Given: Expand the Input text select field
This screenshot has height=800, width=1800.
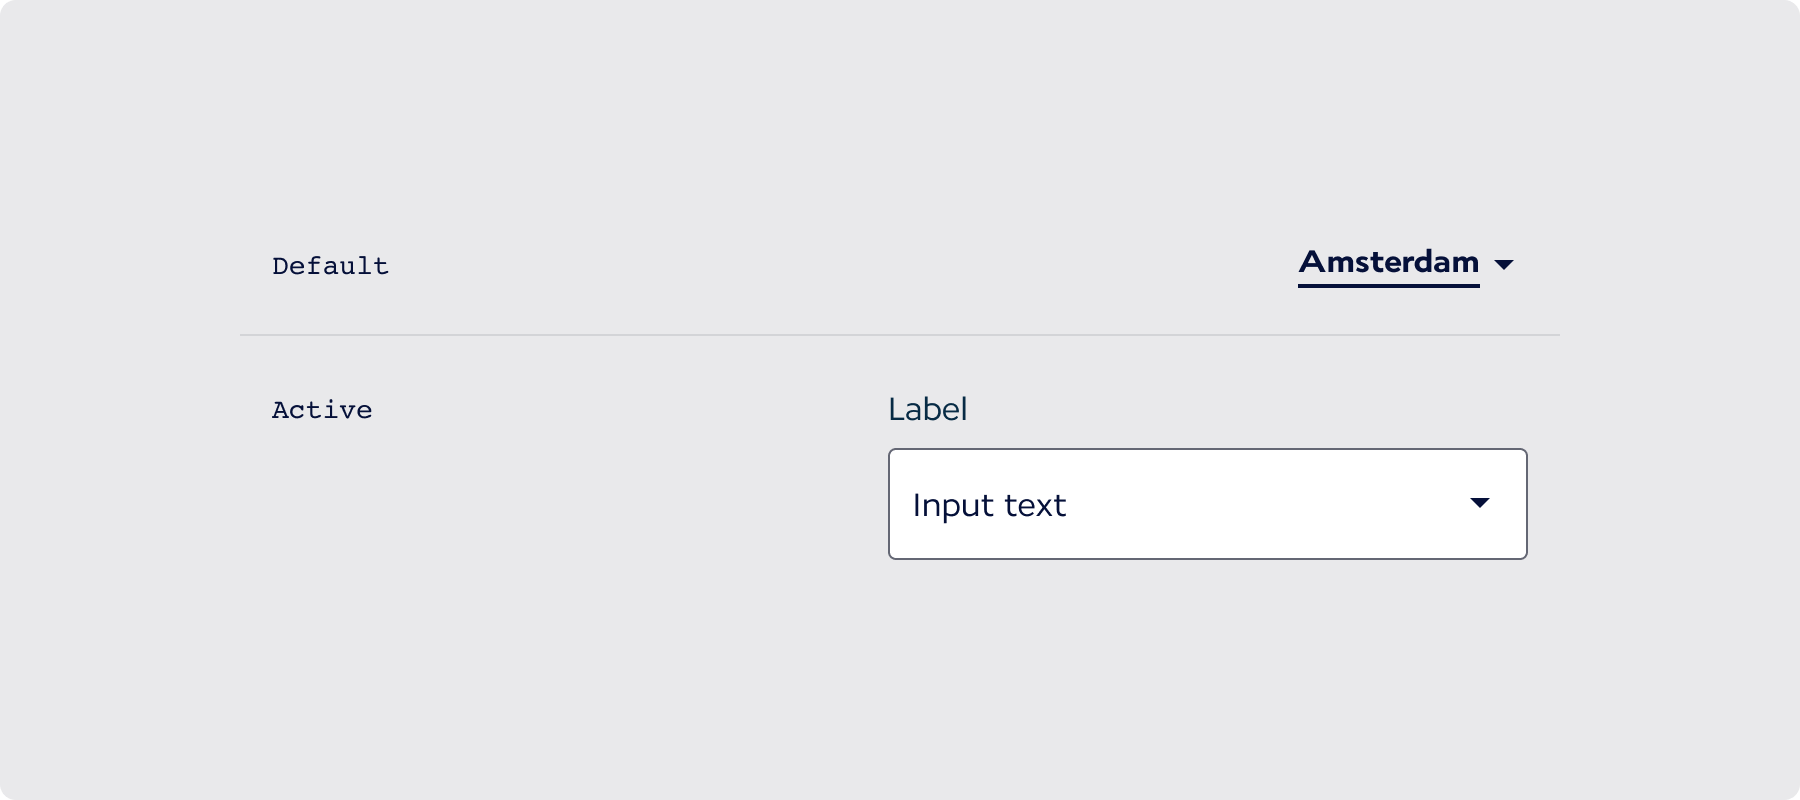Looking at the screenshot, I should [x=1207, y=504].
